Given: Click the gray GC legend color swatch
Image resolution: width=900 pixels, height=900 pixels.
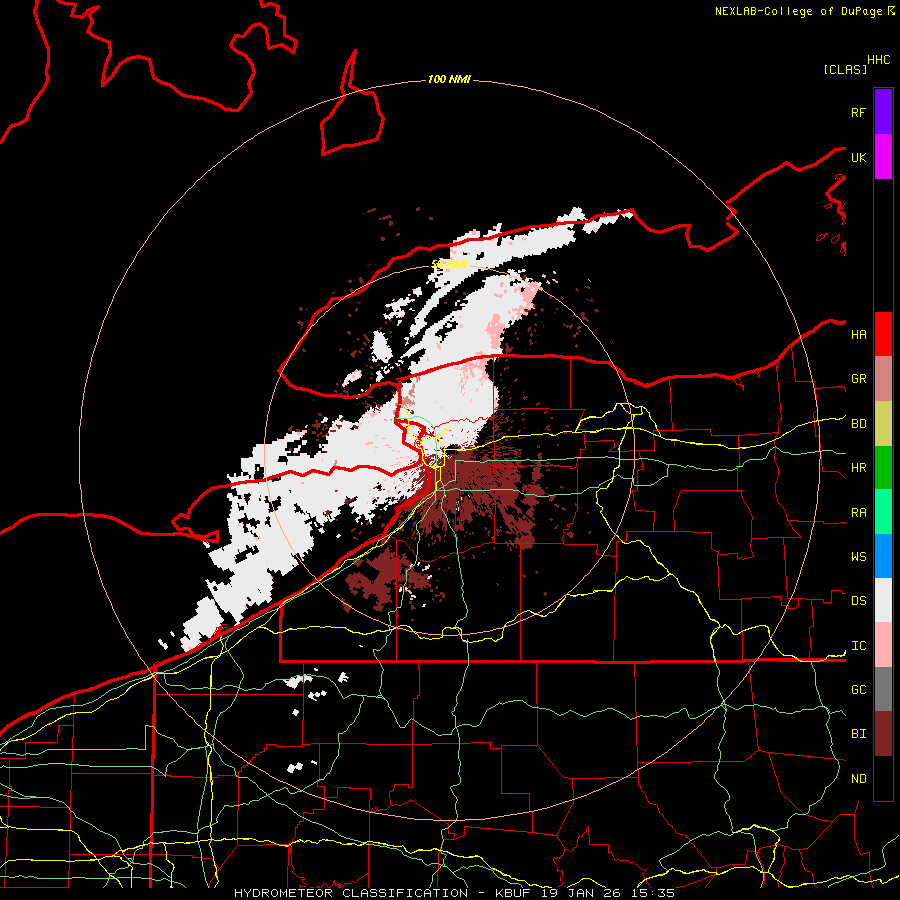Looking at the screenshot, I should pyautogui.click(x=883, y=689).
